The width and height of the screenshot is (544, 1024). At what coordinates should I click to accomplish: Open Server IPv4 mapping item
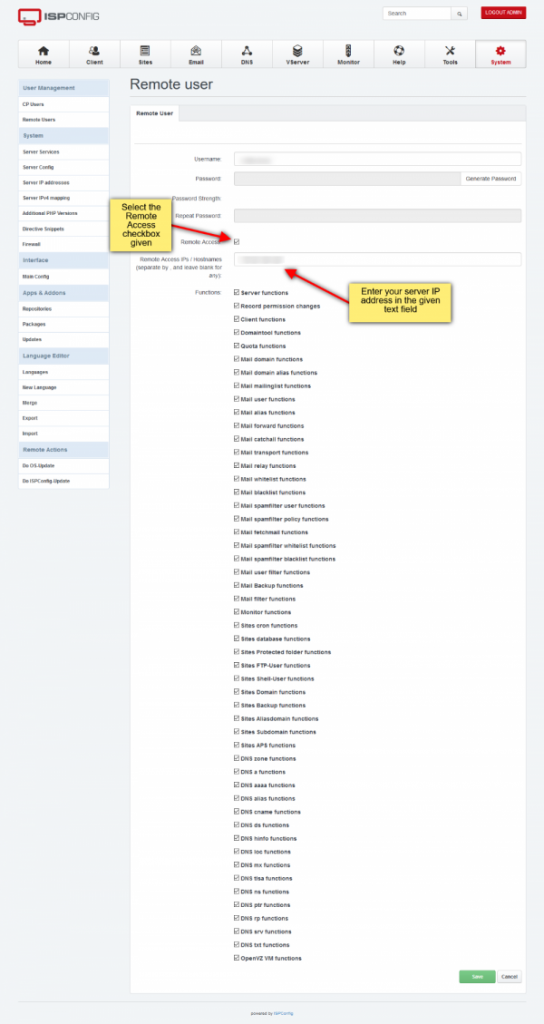click(x=63, y=198)
